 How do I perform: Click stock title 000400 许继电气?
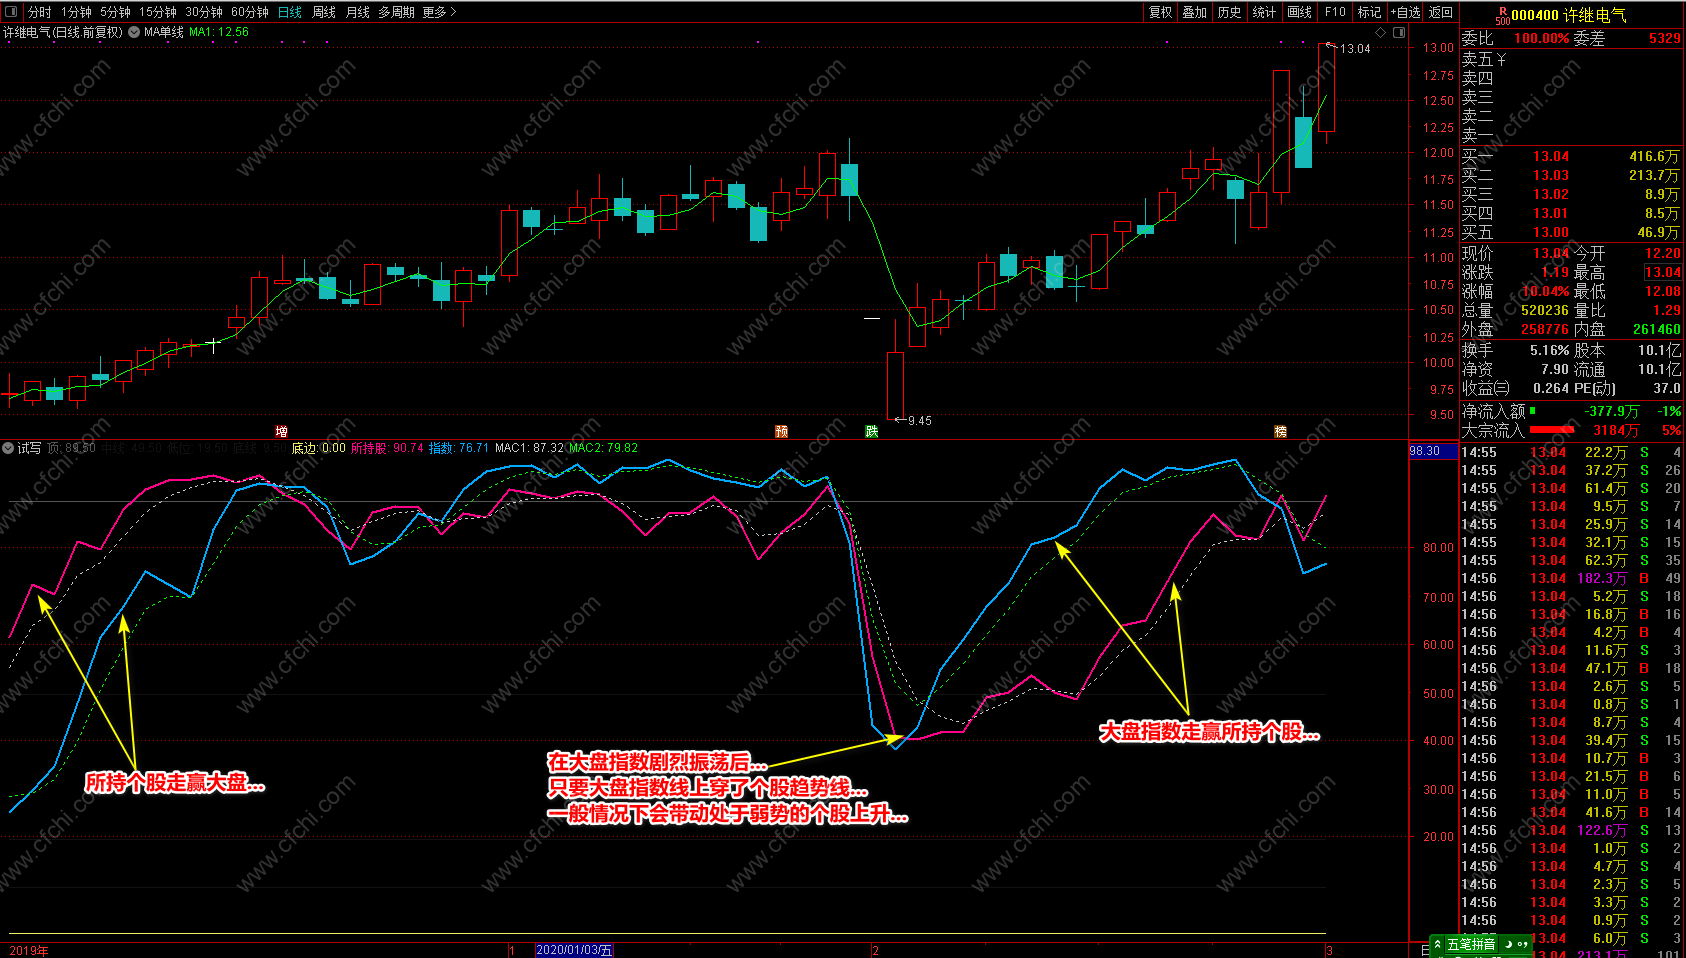click(x=1569, y=15)
